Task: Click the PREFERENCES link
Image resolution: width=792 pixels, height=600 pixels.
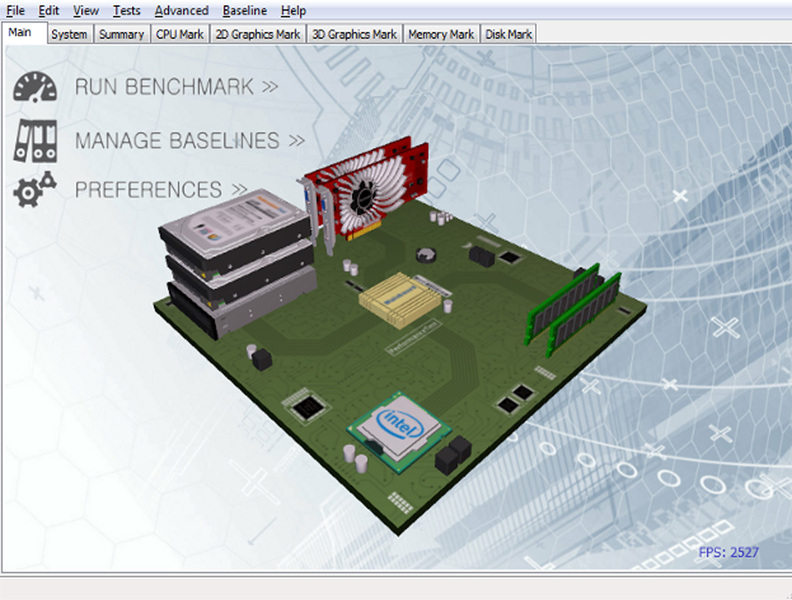Action: [x=161, y=190]
